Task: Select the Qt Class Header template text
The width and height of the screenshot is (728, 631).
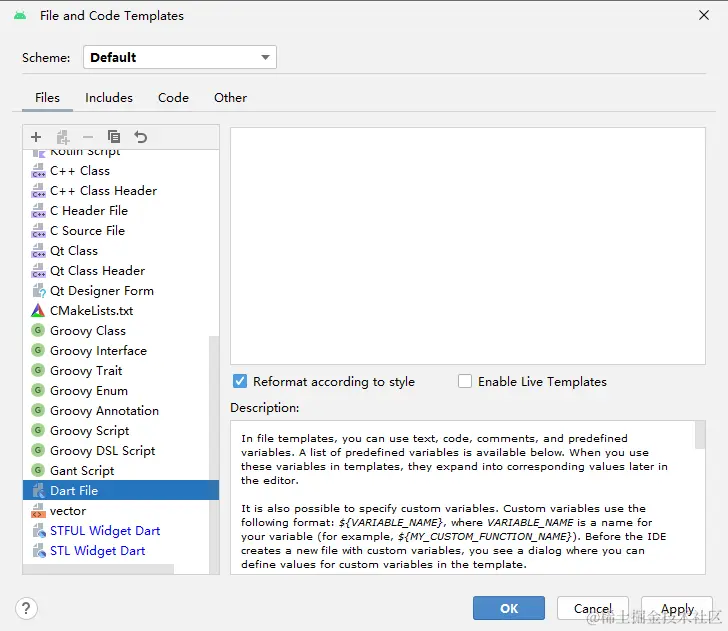Action: click(x=98, y=271)
